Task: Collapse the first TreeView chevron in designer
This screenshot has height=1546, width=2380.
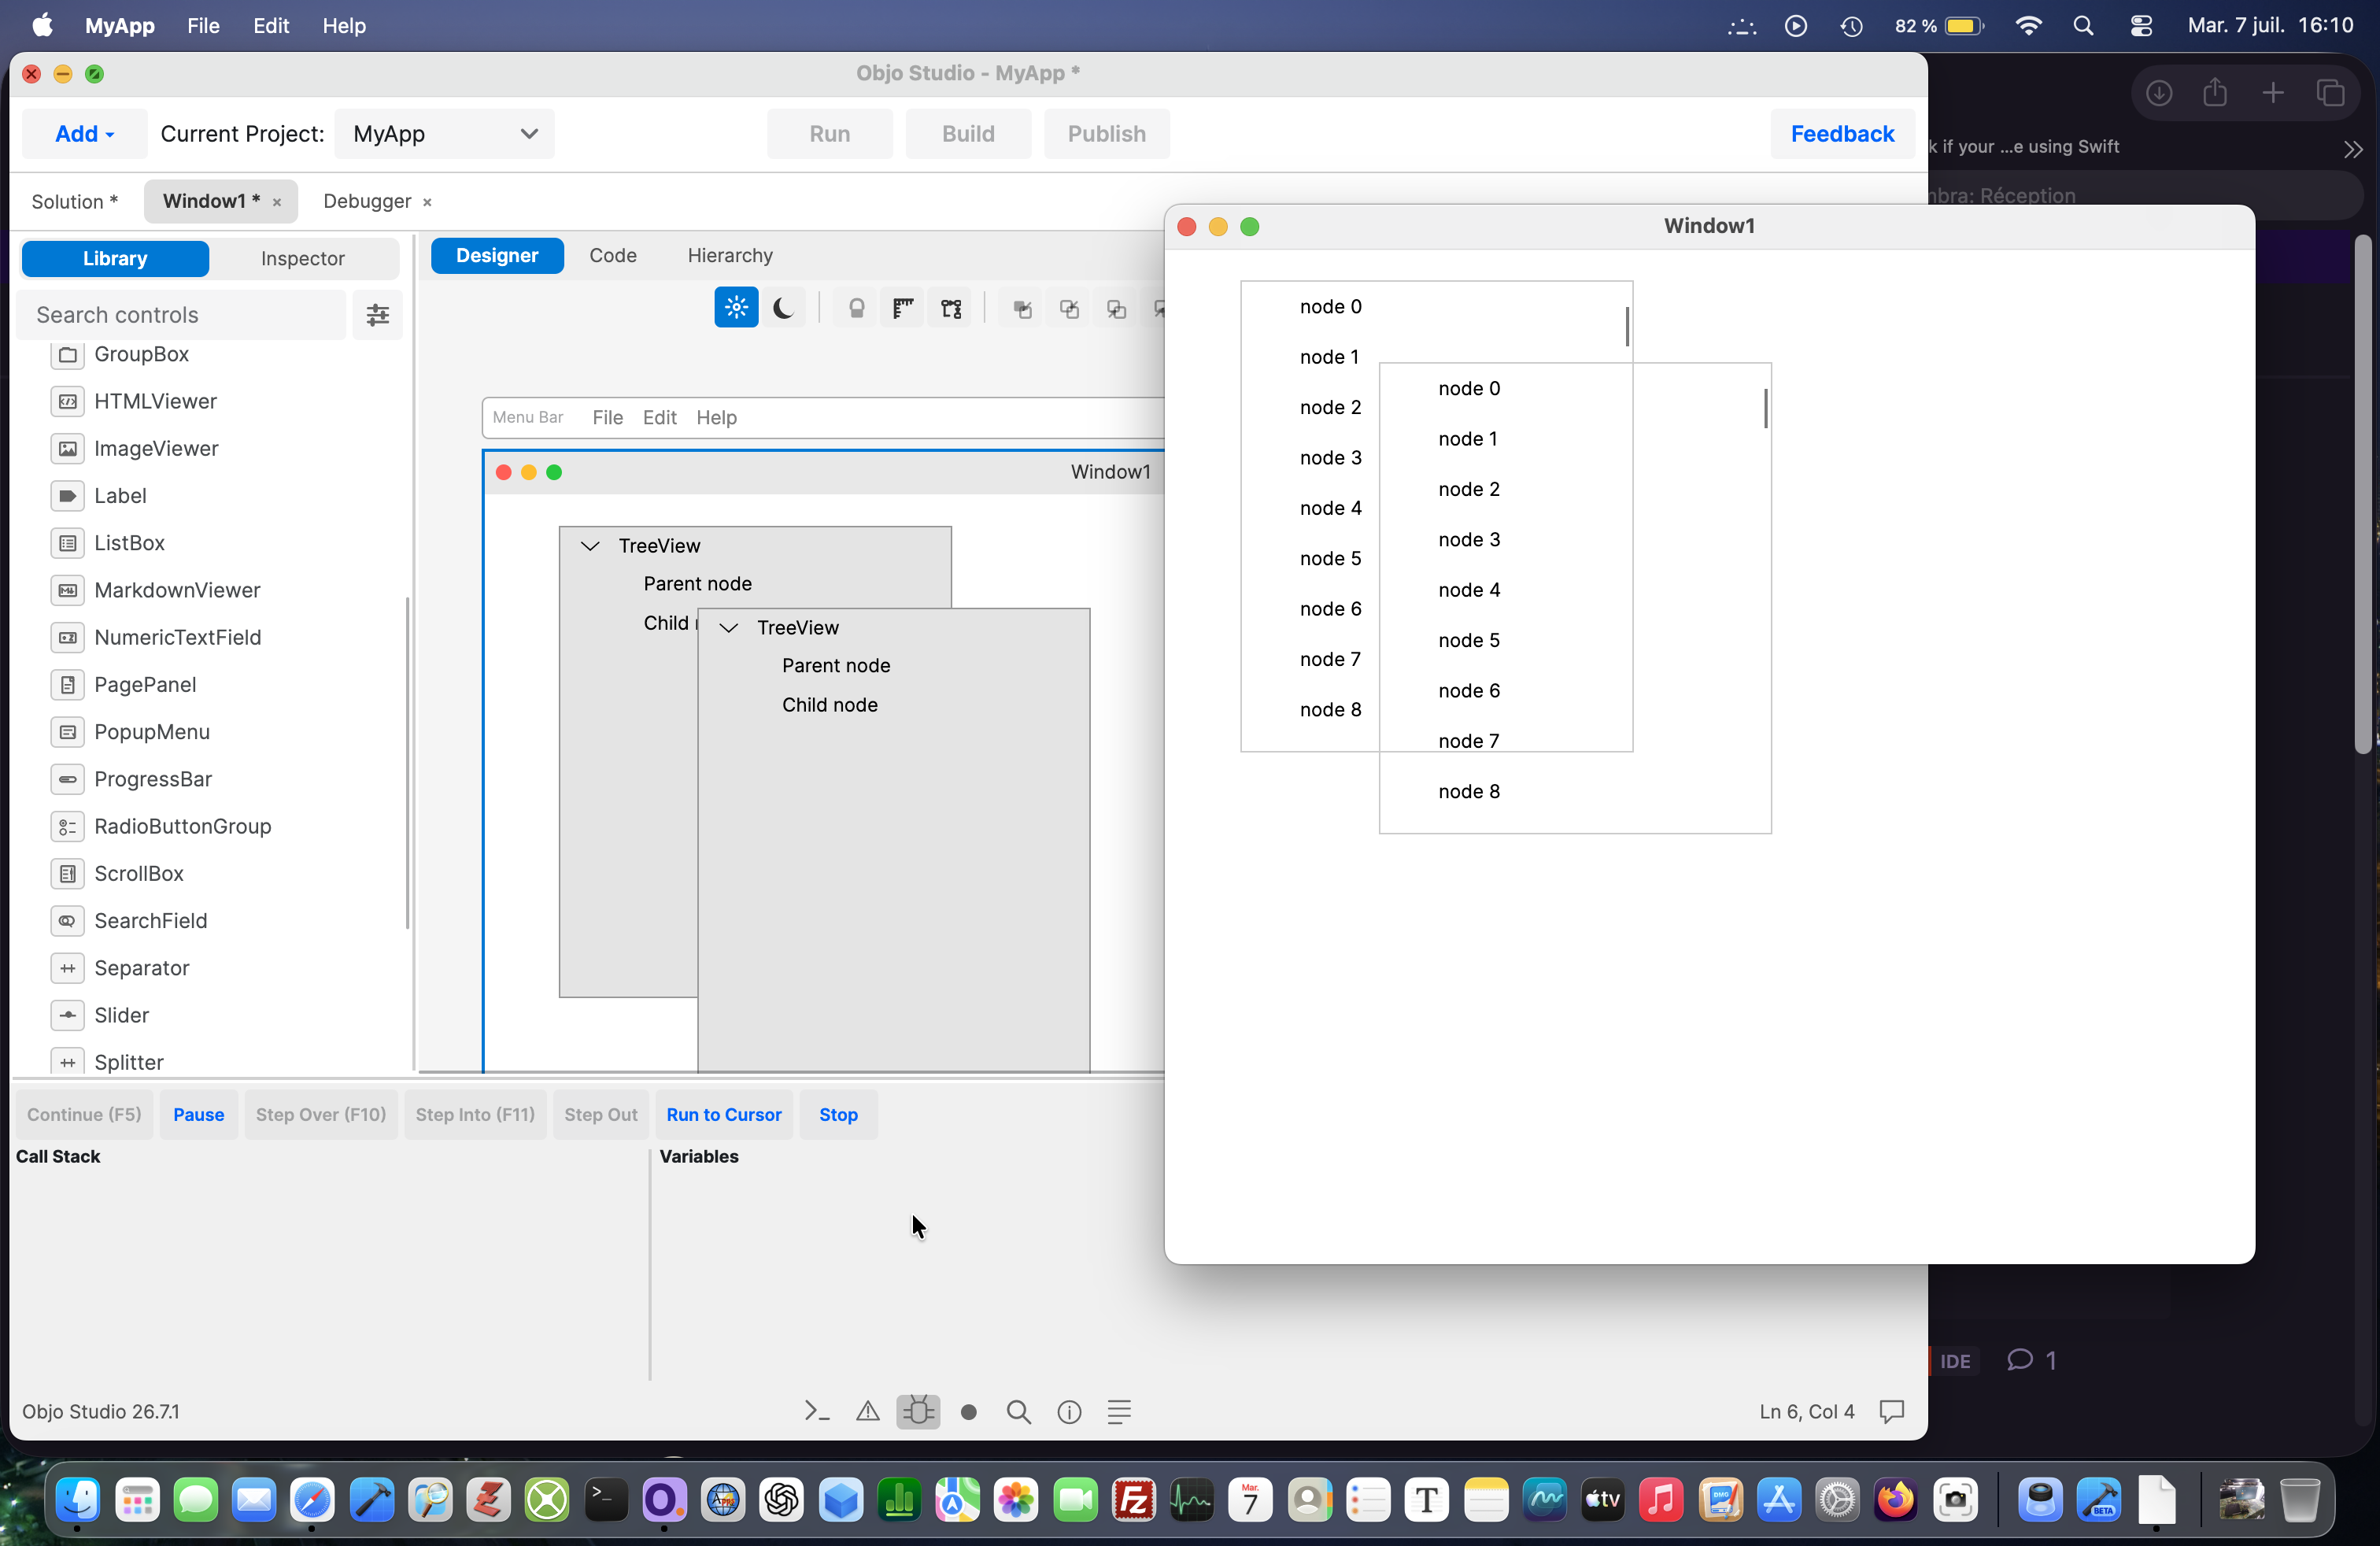Action: click(590, 545)
